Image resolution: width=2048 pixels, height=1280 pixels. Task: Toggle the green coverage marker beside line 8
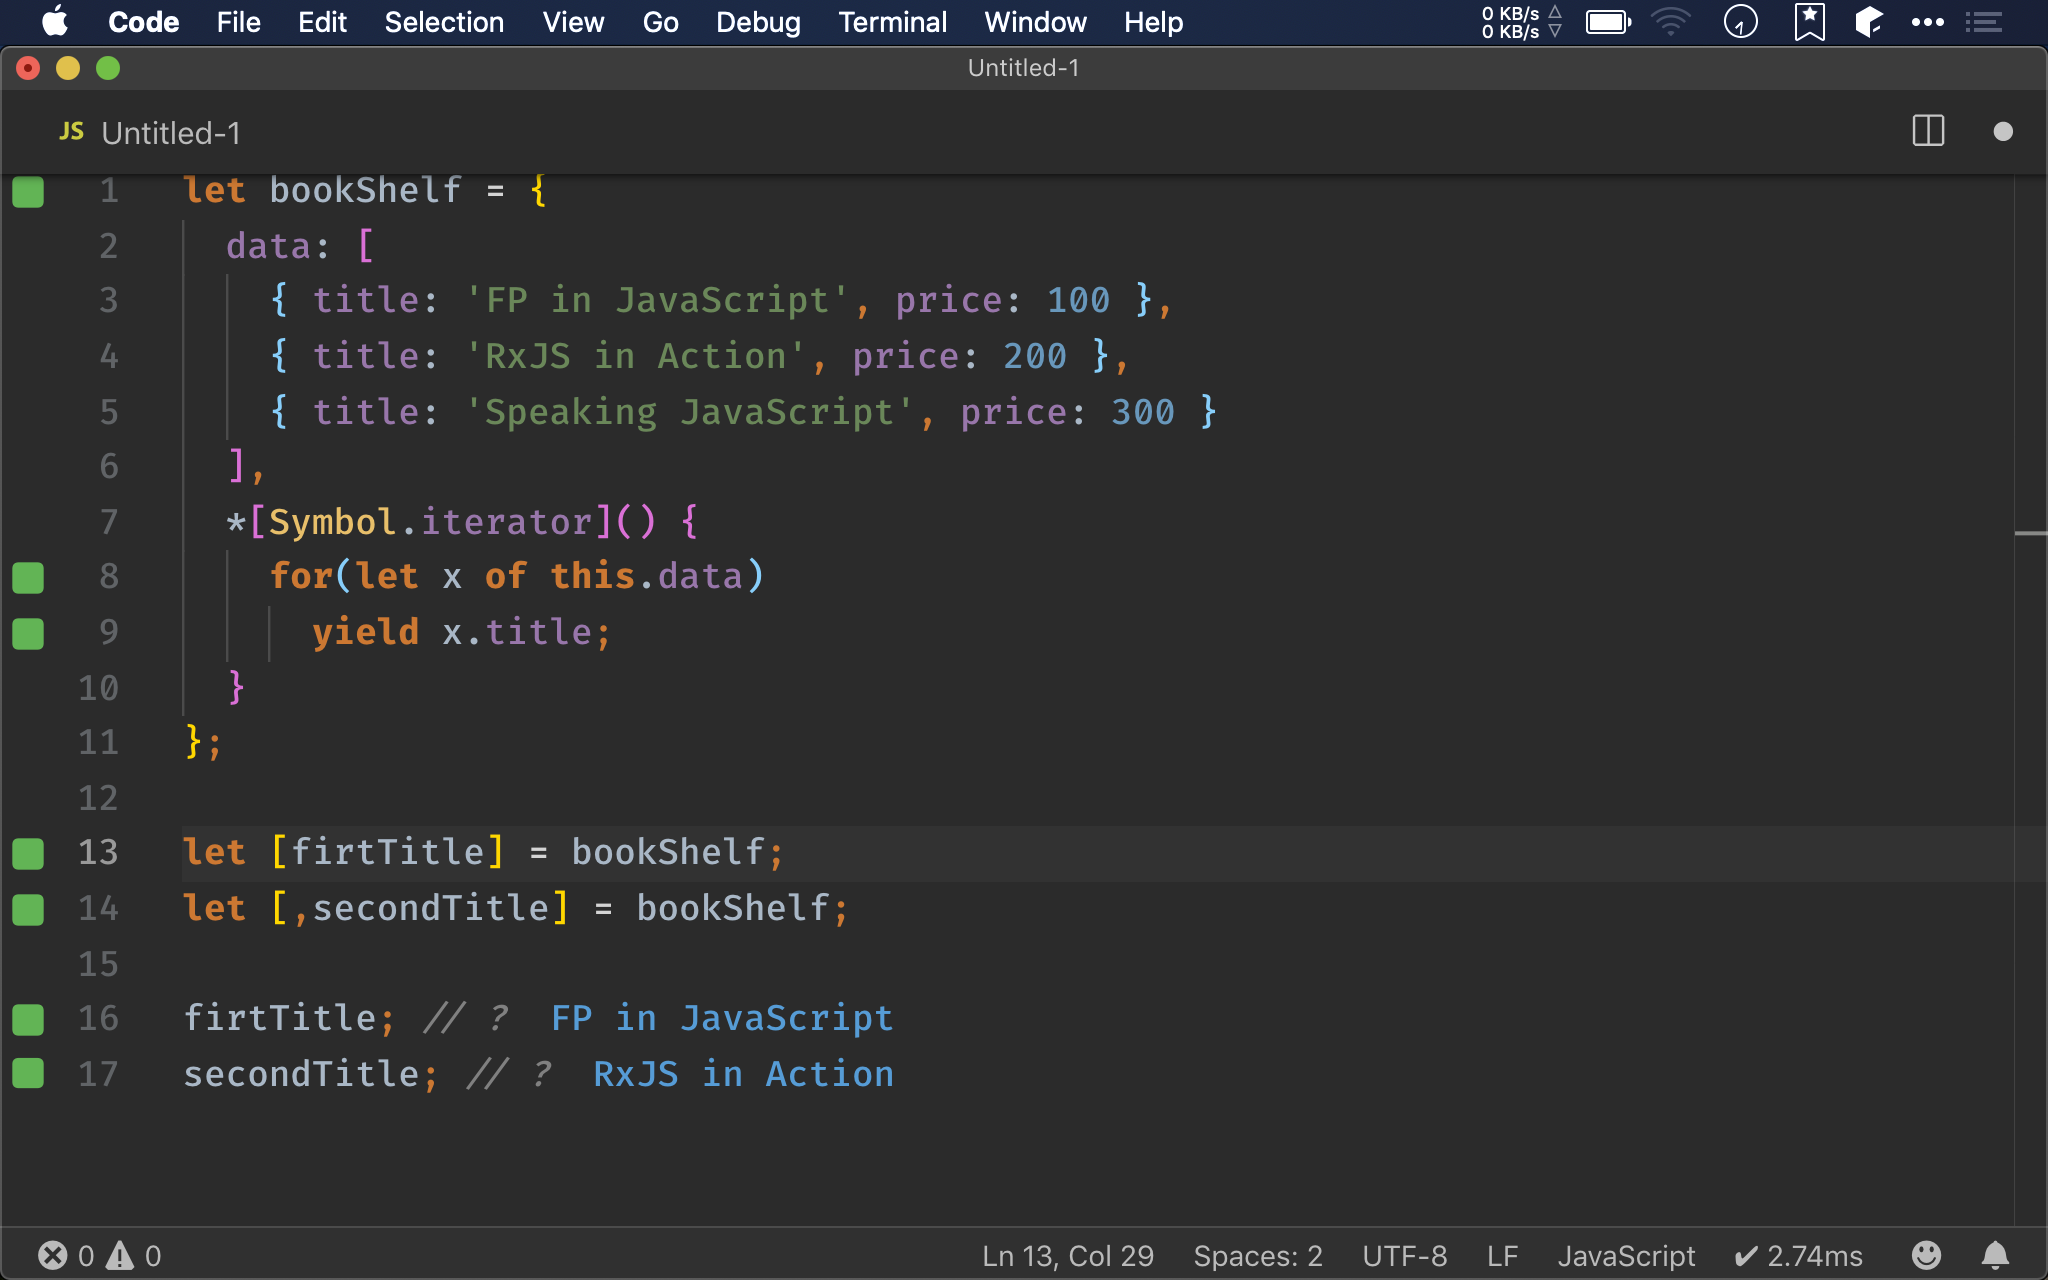pos(27,577)
